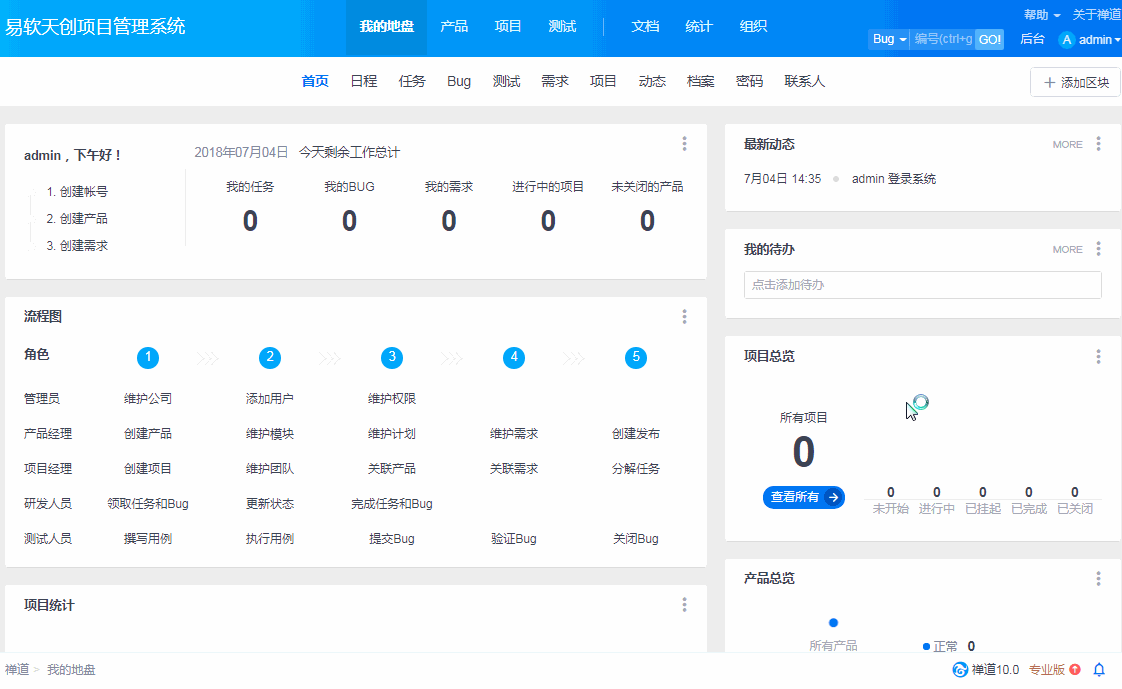
Task: Click the 点击添加待办 input field
Action: click(x=922, y=285)
